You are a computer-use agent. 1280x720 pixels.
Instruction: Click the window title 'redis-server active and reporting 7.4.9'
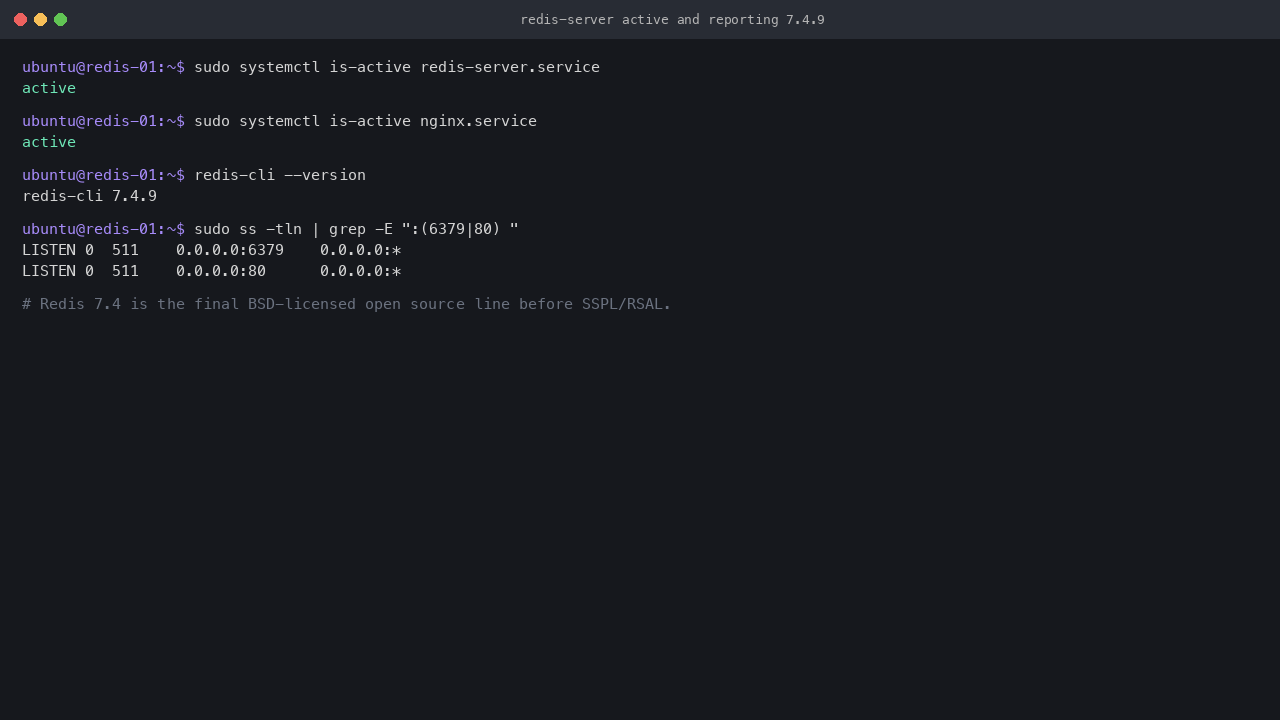coord(672,19)
